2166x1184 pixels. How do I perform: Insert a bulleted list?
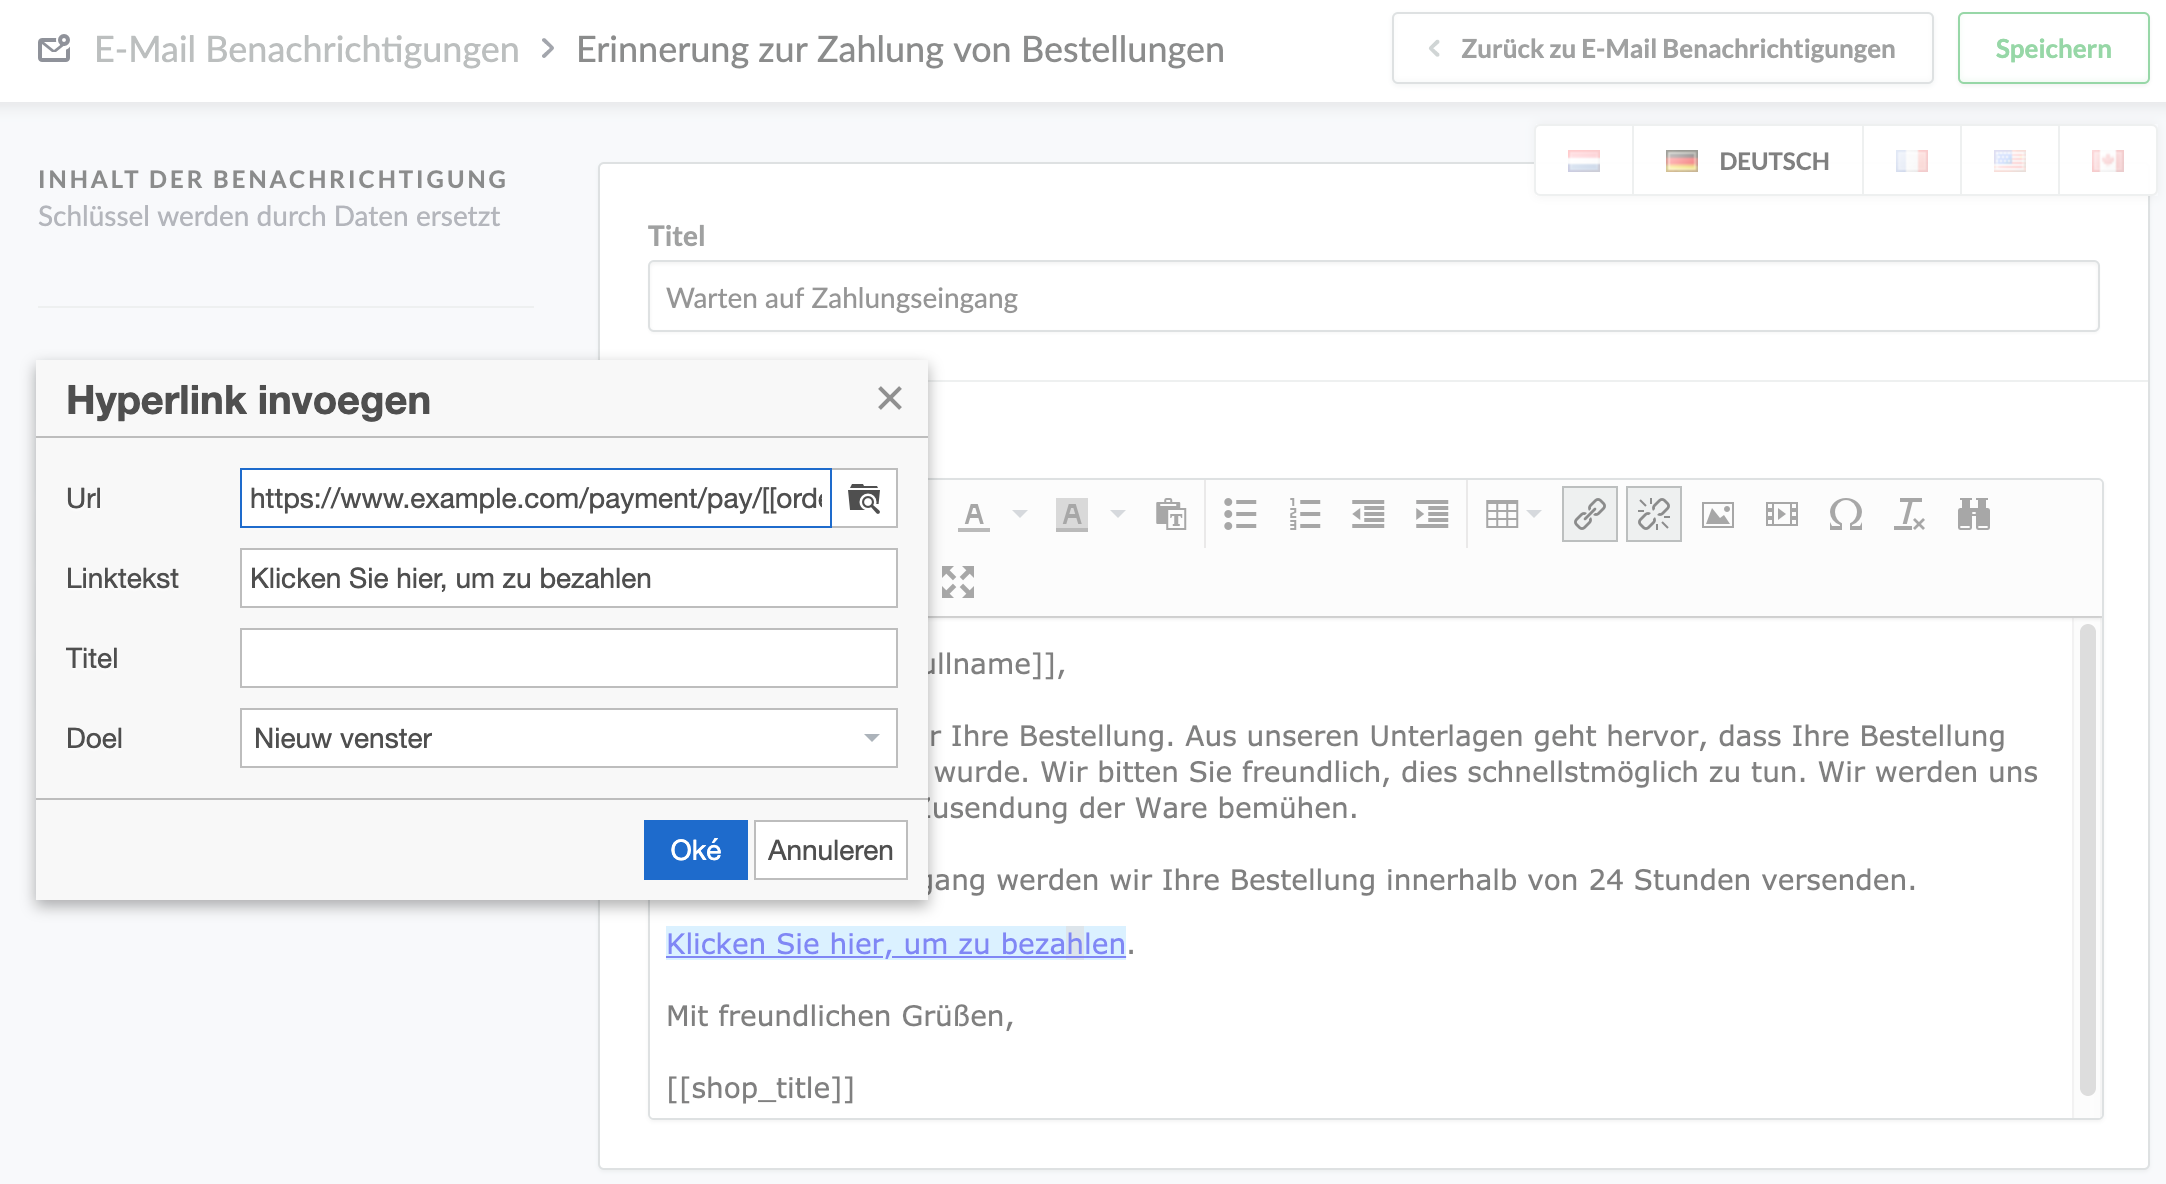pos(1240,515)
